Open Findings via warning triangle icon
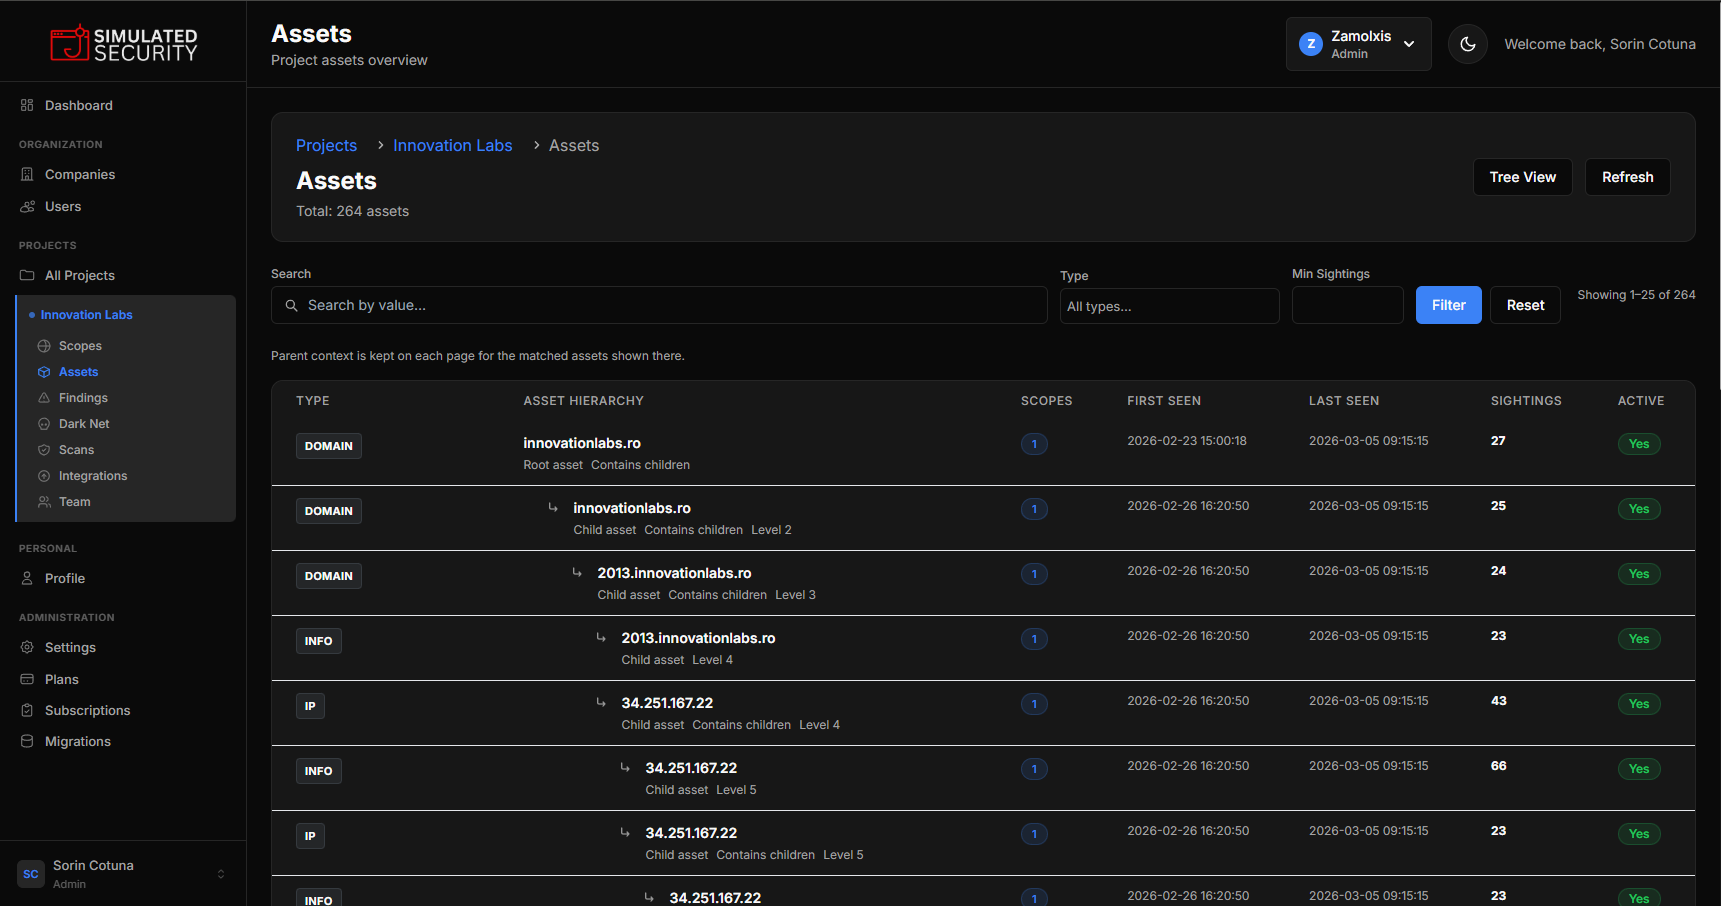The height and width of the screenshot is (906, 1721). pyautogui.click(x=44, y=398)
